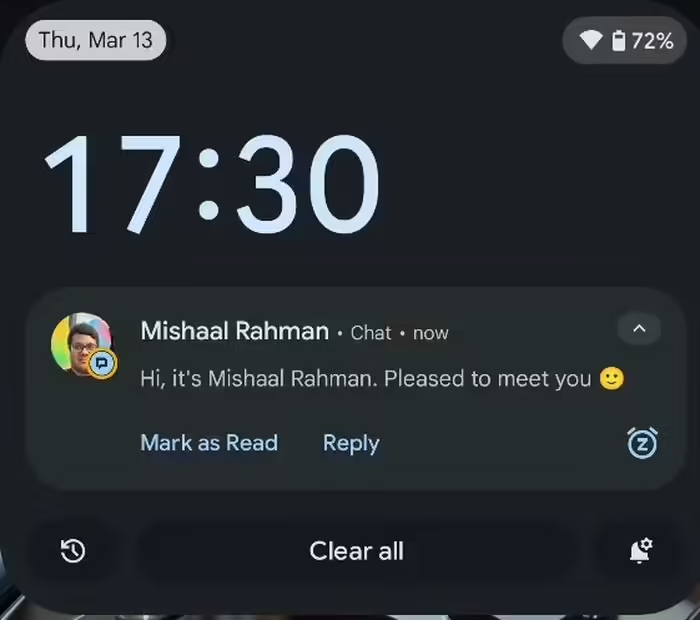Click Mark as Read action
The image size is (700, 620).
209,443
